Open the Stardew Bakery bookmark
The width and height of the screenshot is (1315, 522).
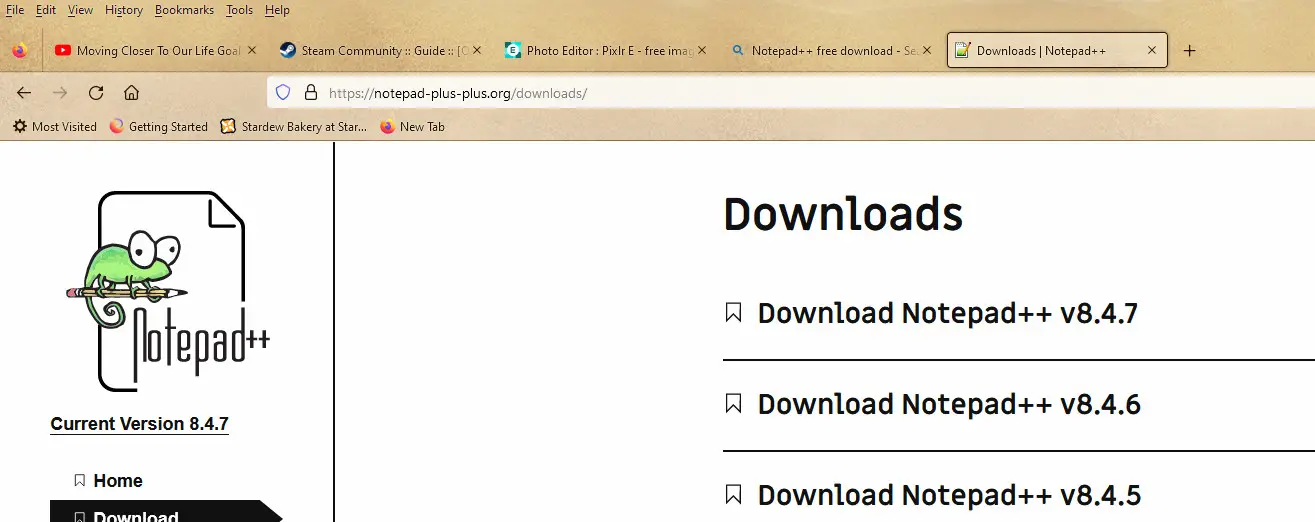(294, 127)
